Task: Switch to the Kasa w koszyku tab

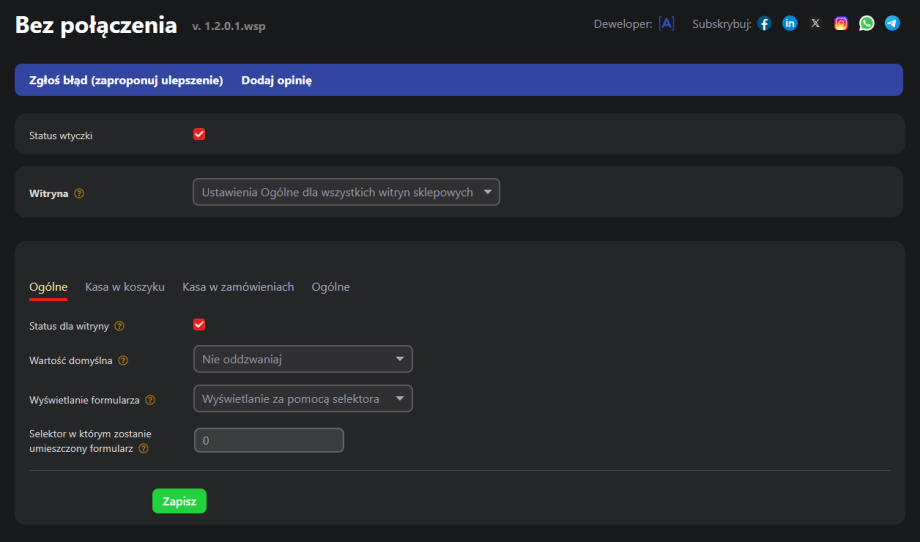Action: 125,287
